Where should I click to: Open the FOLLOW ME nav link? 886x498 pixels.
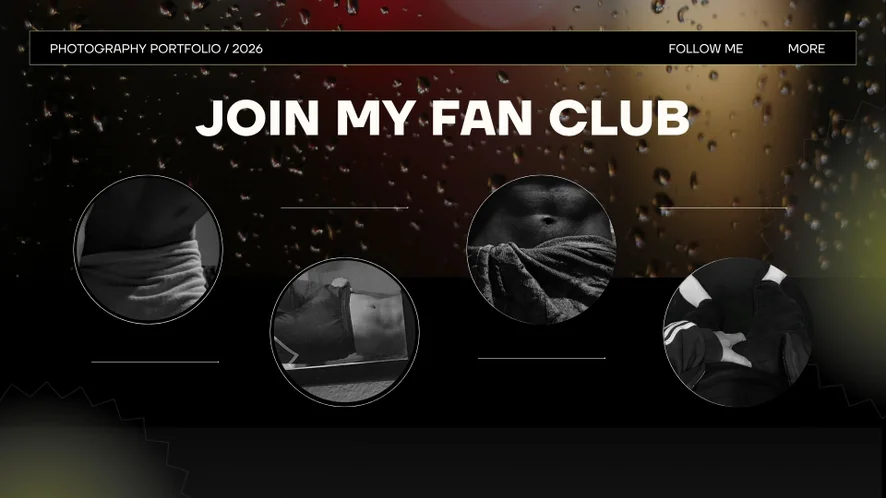click(x=706, y=49)
